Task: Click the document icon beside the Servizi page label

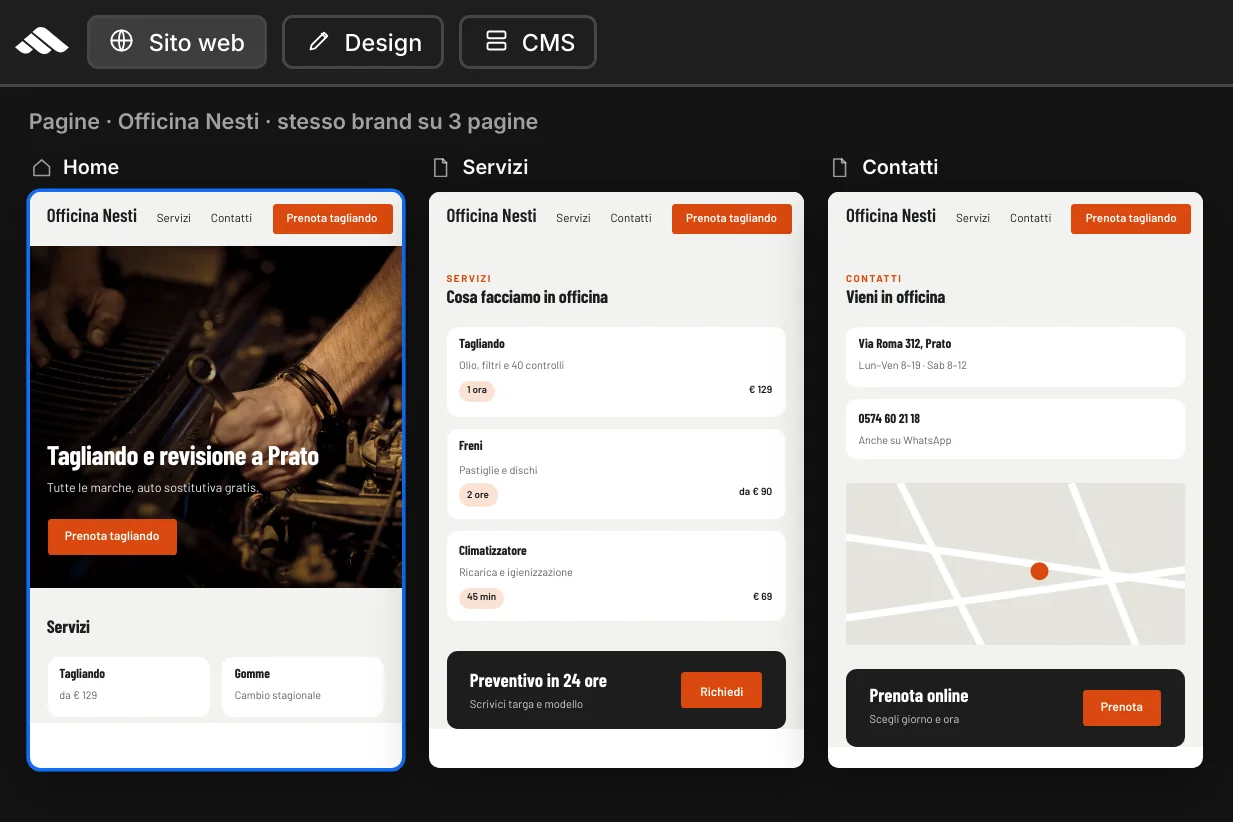Action: 440,167
